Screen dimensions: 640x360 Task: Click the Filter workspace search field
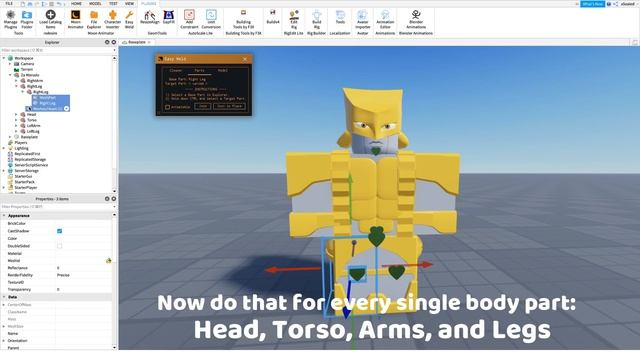pyautogui.click(x=56, y=50)
